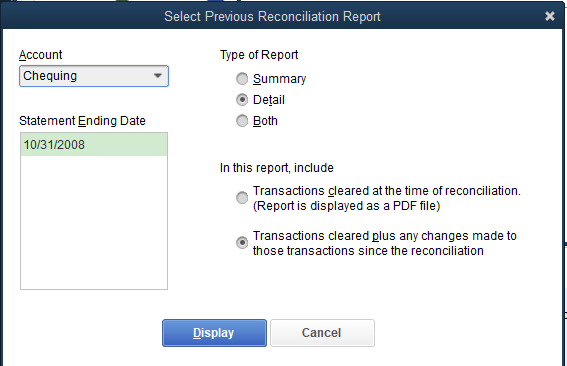
Task: Choose the Detail report type radio button
Action: click(242, 100)
